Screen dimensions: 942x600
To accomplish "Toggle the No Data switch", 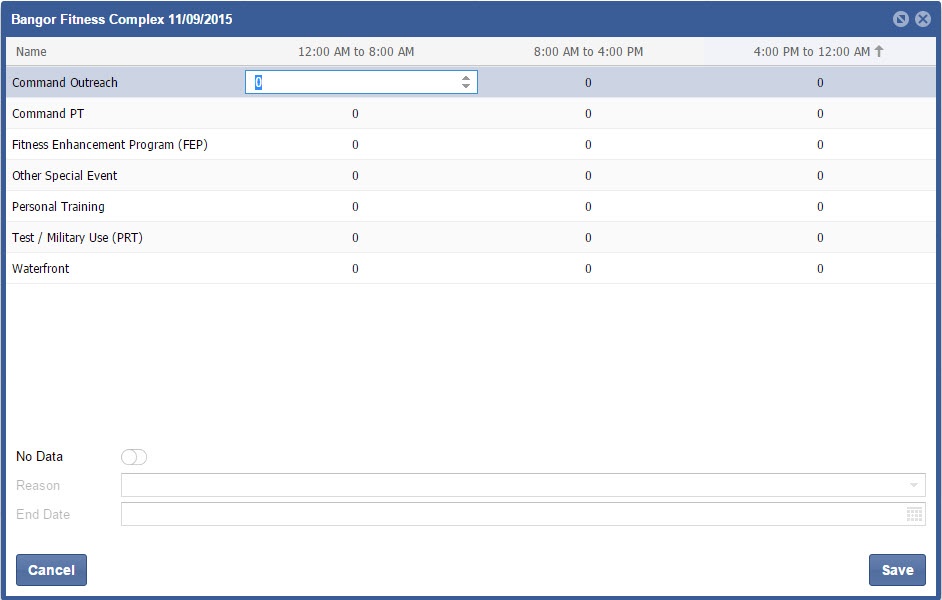I will pos(133,457).
